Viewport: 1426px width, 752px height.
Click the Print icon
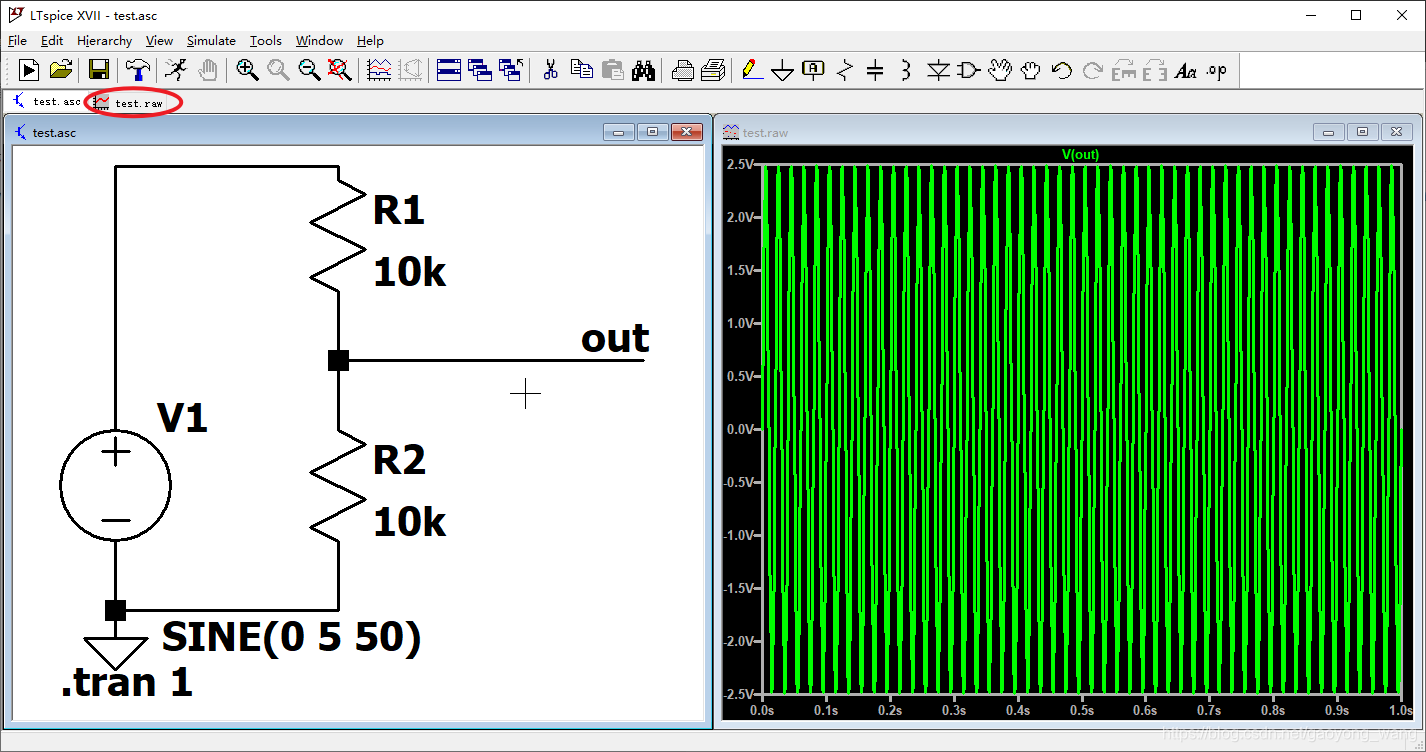(713, 70)
